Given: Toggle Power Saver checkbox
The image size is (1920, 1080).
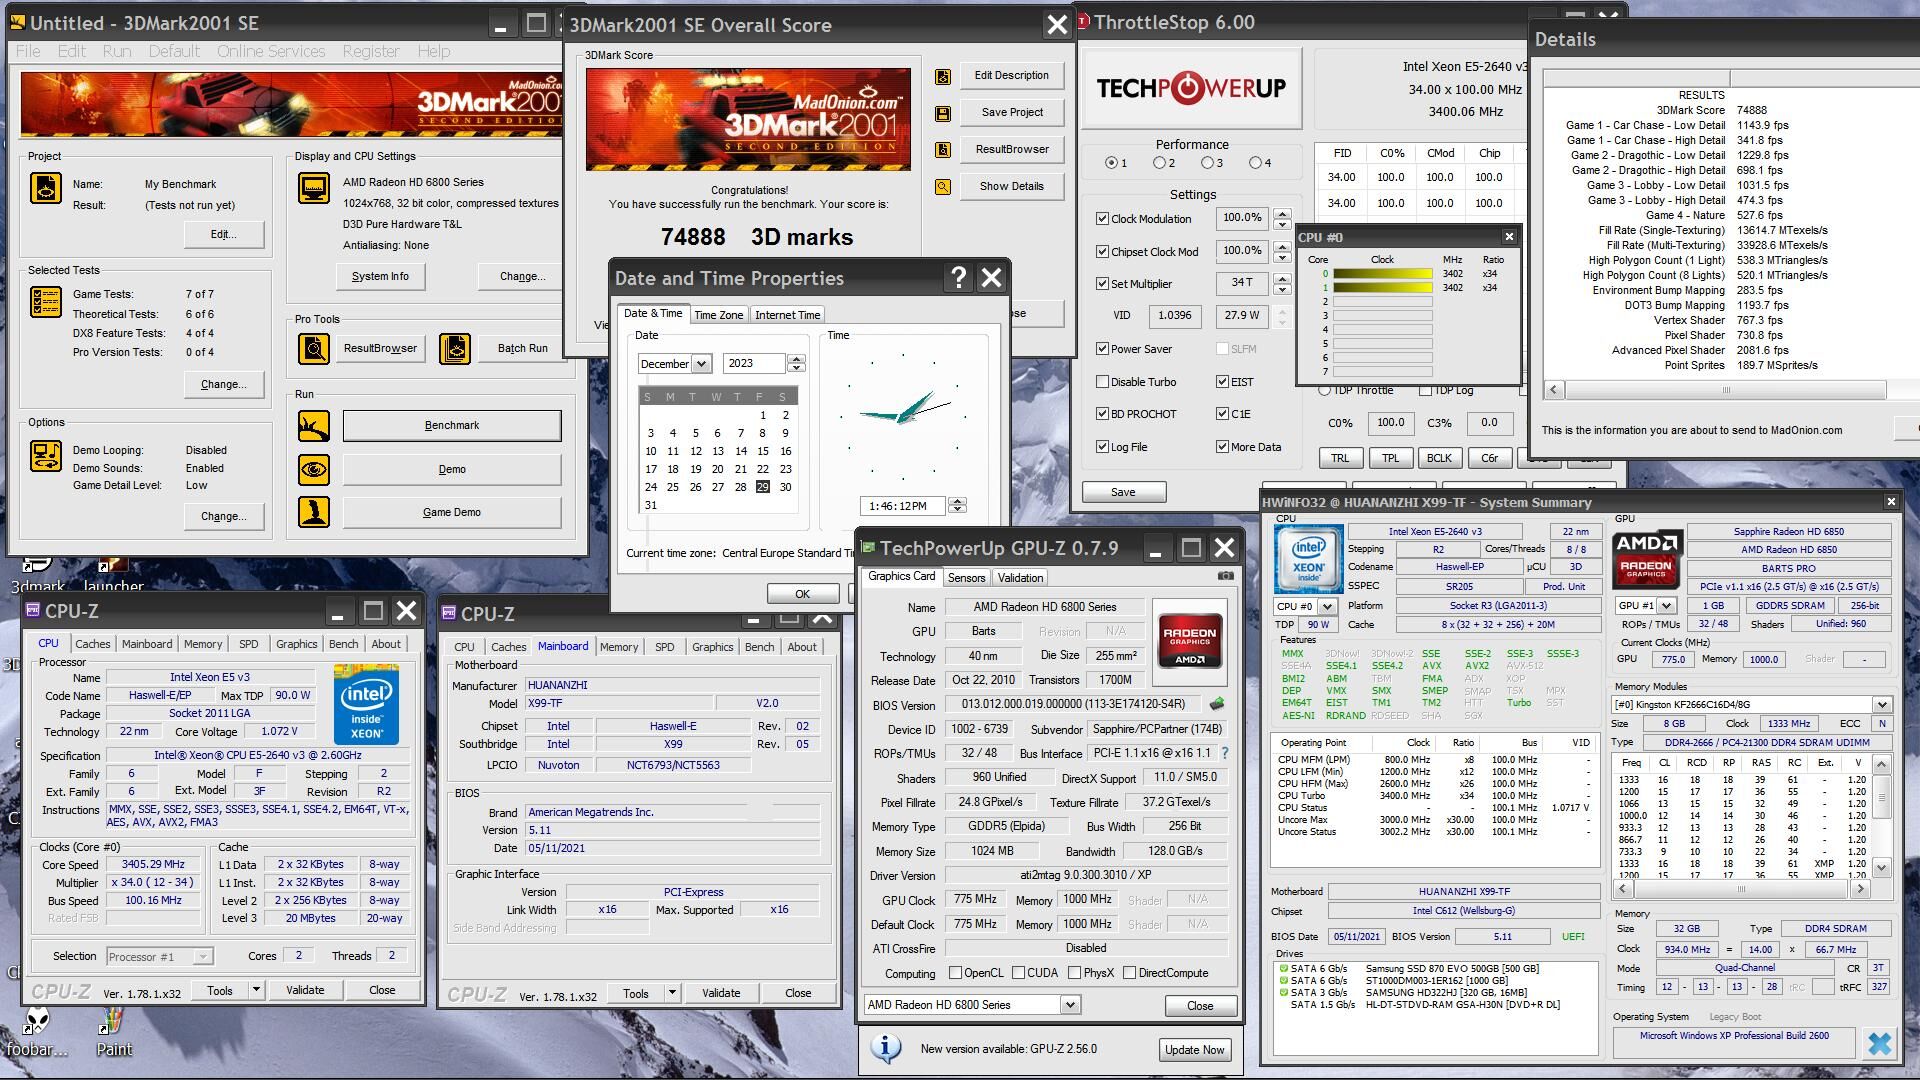Looking at the screenshot, I should pos(1102,349).
